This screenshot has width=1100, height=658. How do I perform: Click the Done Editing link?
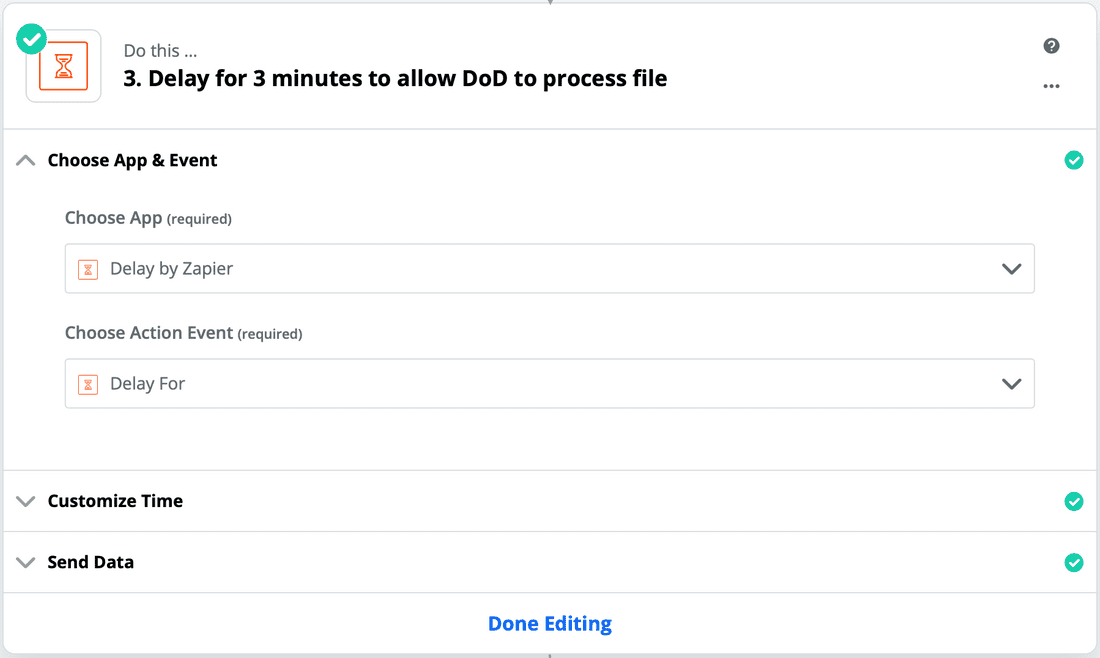click(550, 624)
